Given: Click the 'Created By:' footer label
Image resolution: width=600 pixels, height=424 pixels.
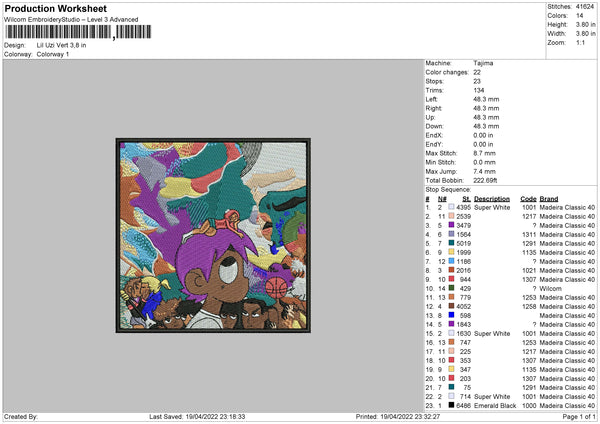Looking at the screenshot, I should 21,417.
